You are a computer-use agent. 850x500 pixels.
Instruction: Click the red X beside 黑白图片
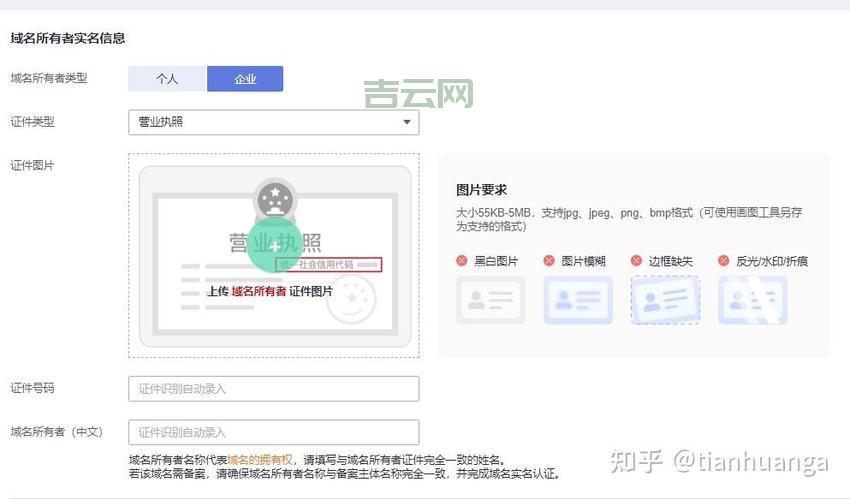[461, 261]
